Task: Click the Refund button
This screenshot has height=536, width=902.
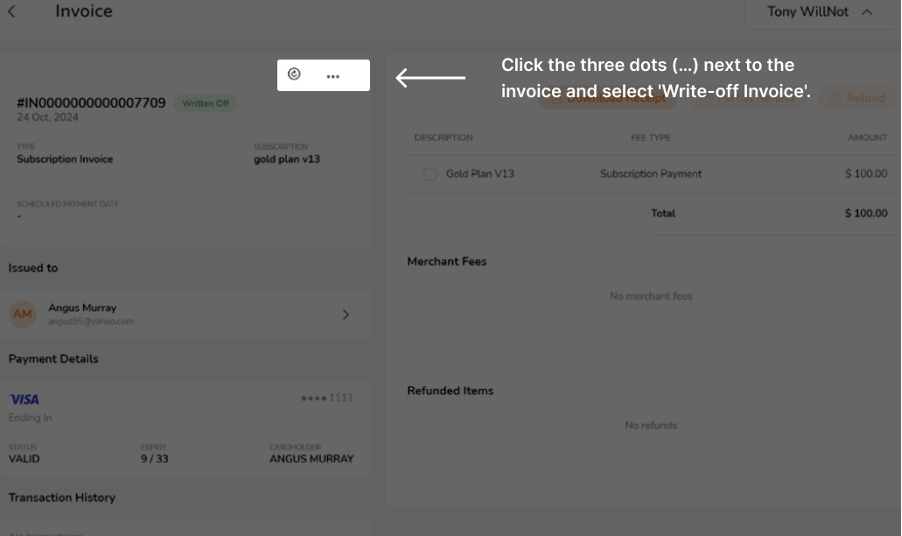Action: [858, 98]
